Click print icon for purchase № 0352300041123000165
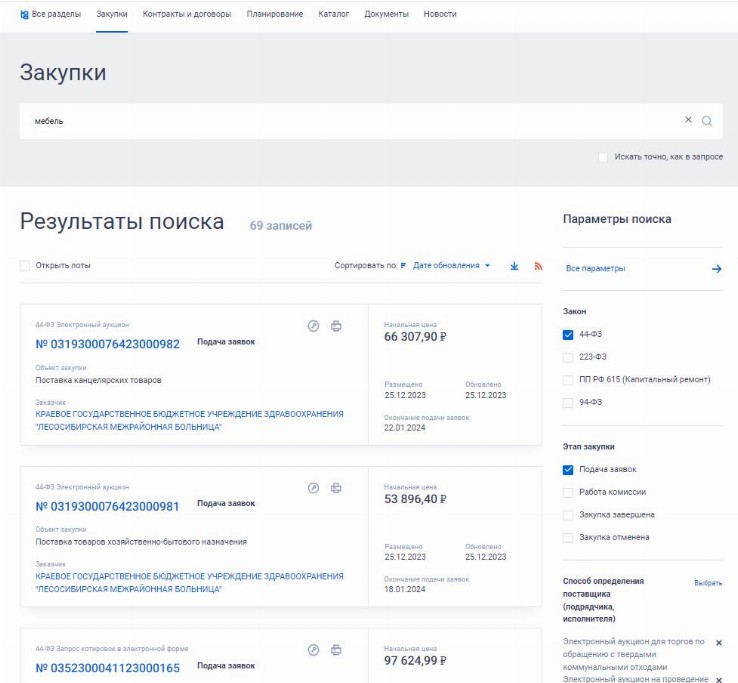The height and width of the screenshot is (683, 738). point(336,650)
